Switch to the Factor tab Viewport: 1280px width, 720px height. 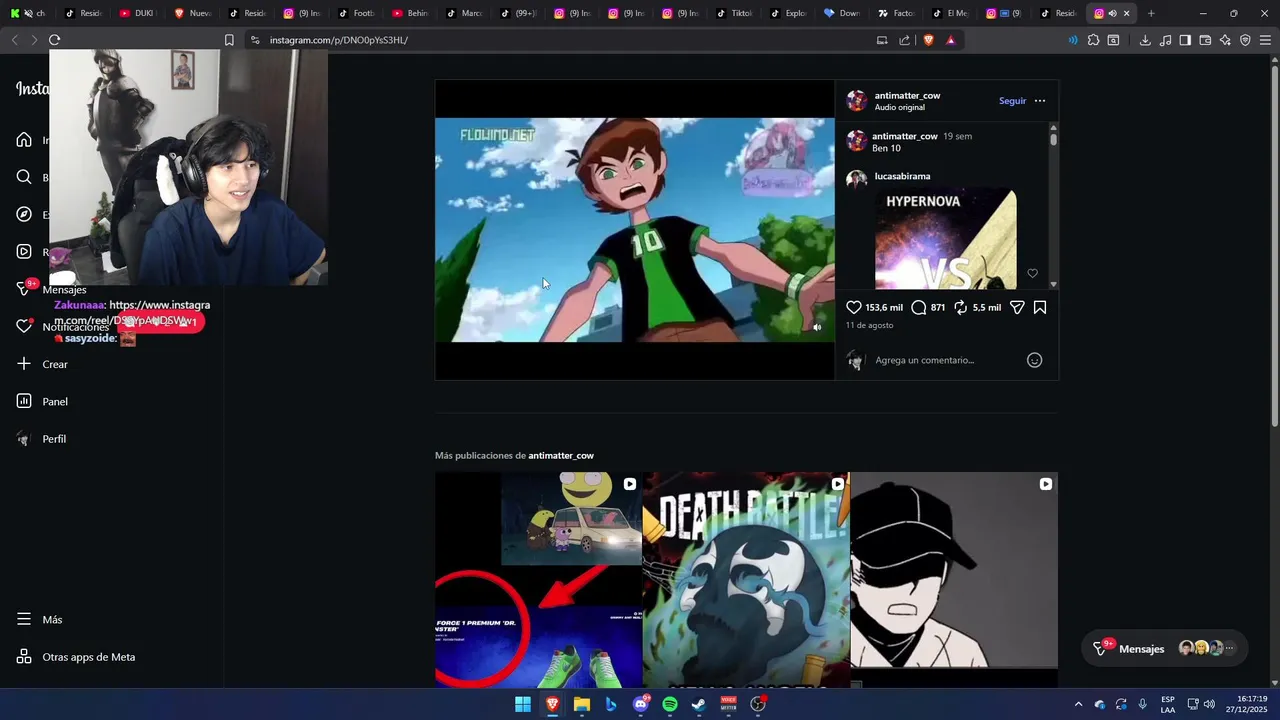[x=896, y=13]
